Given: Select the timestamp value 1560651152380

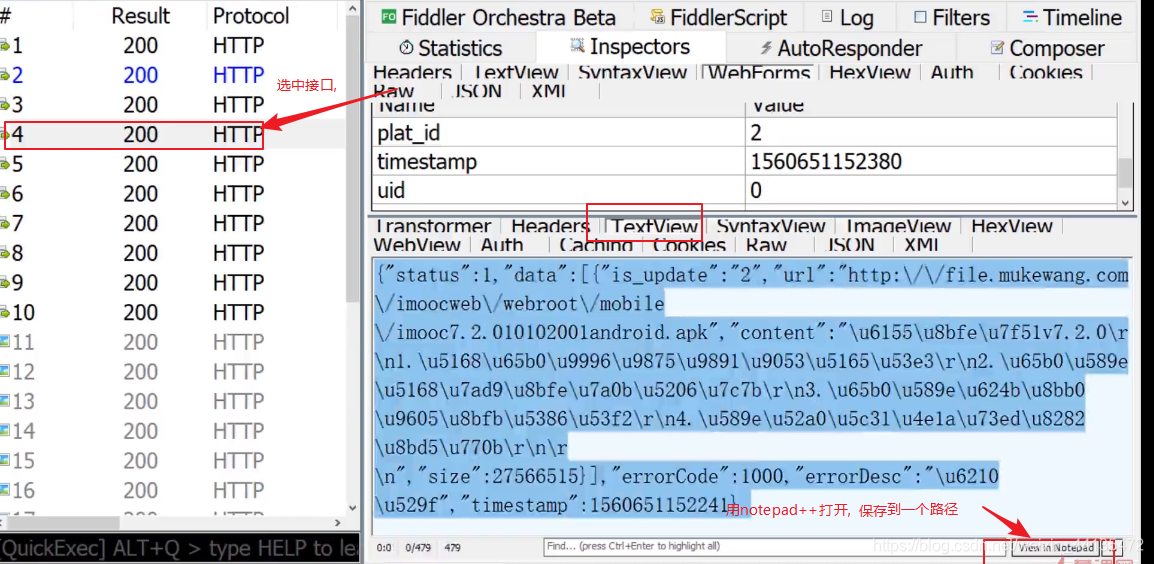Looking at the screenshot, I should (x=826, y=162).
